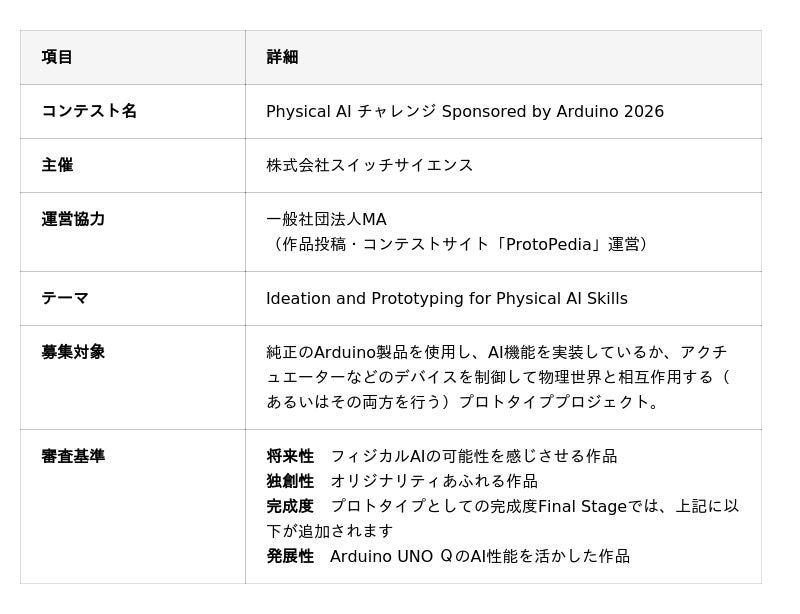Click the 項目 column header

coord(57,57)
